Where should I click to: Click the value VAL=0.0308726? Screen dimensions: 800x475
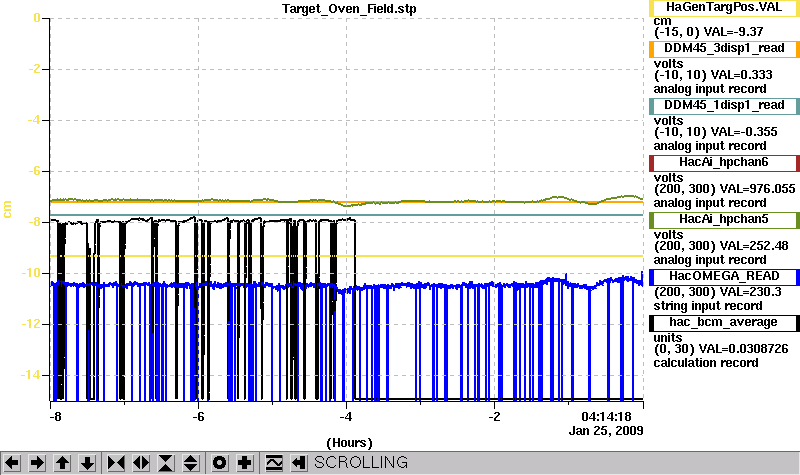[743, 349]
